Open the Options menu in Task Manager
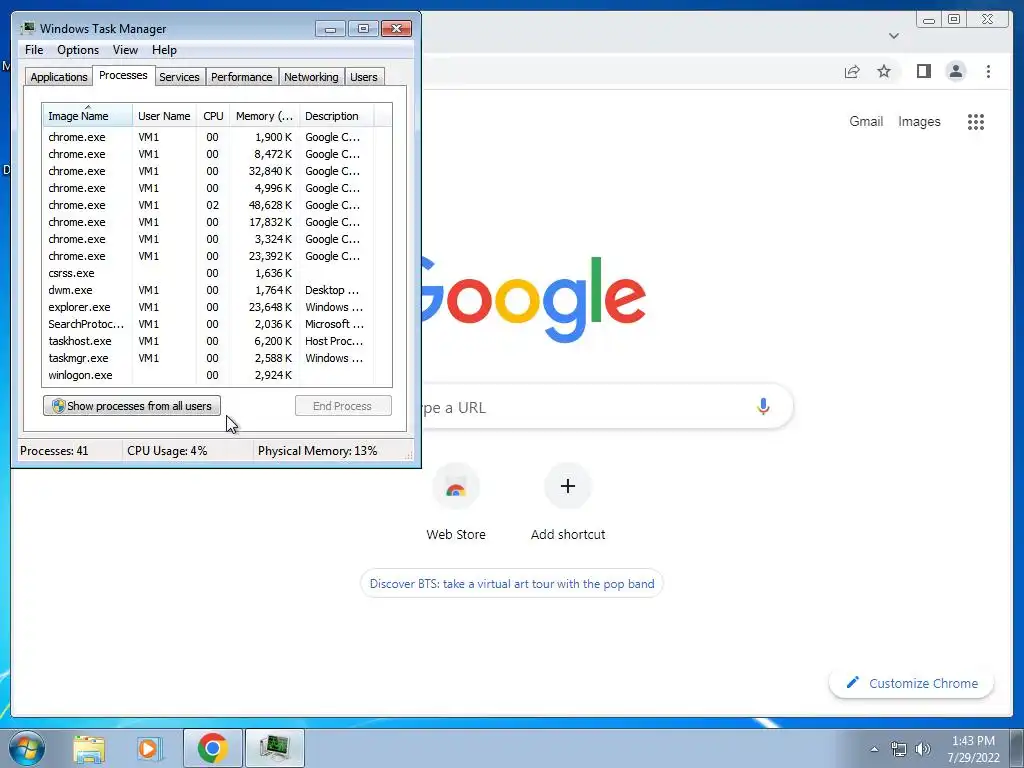Viewport: 1024px width, 768px height. click(x=78, y=50)
